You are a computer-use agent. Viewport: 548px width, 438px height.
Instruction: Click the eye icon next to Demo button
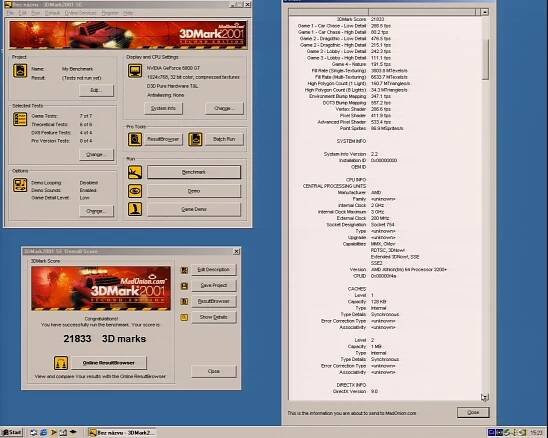coord(135,191)
